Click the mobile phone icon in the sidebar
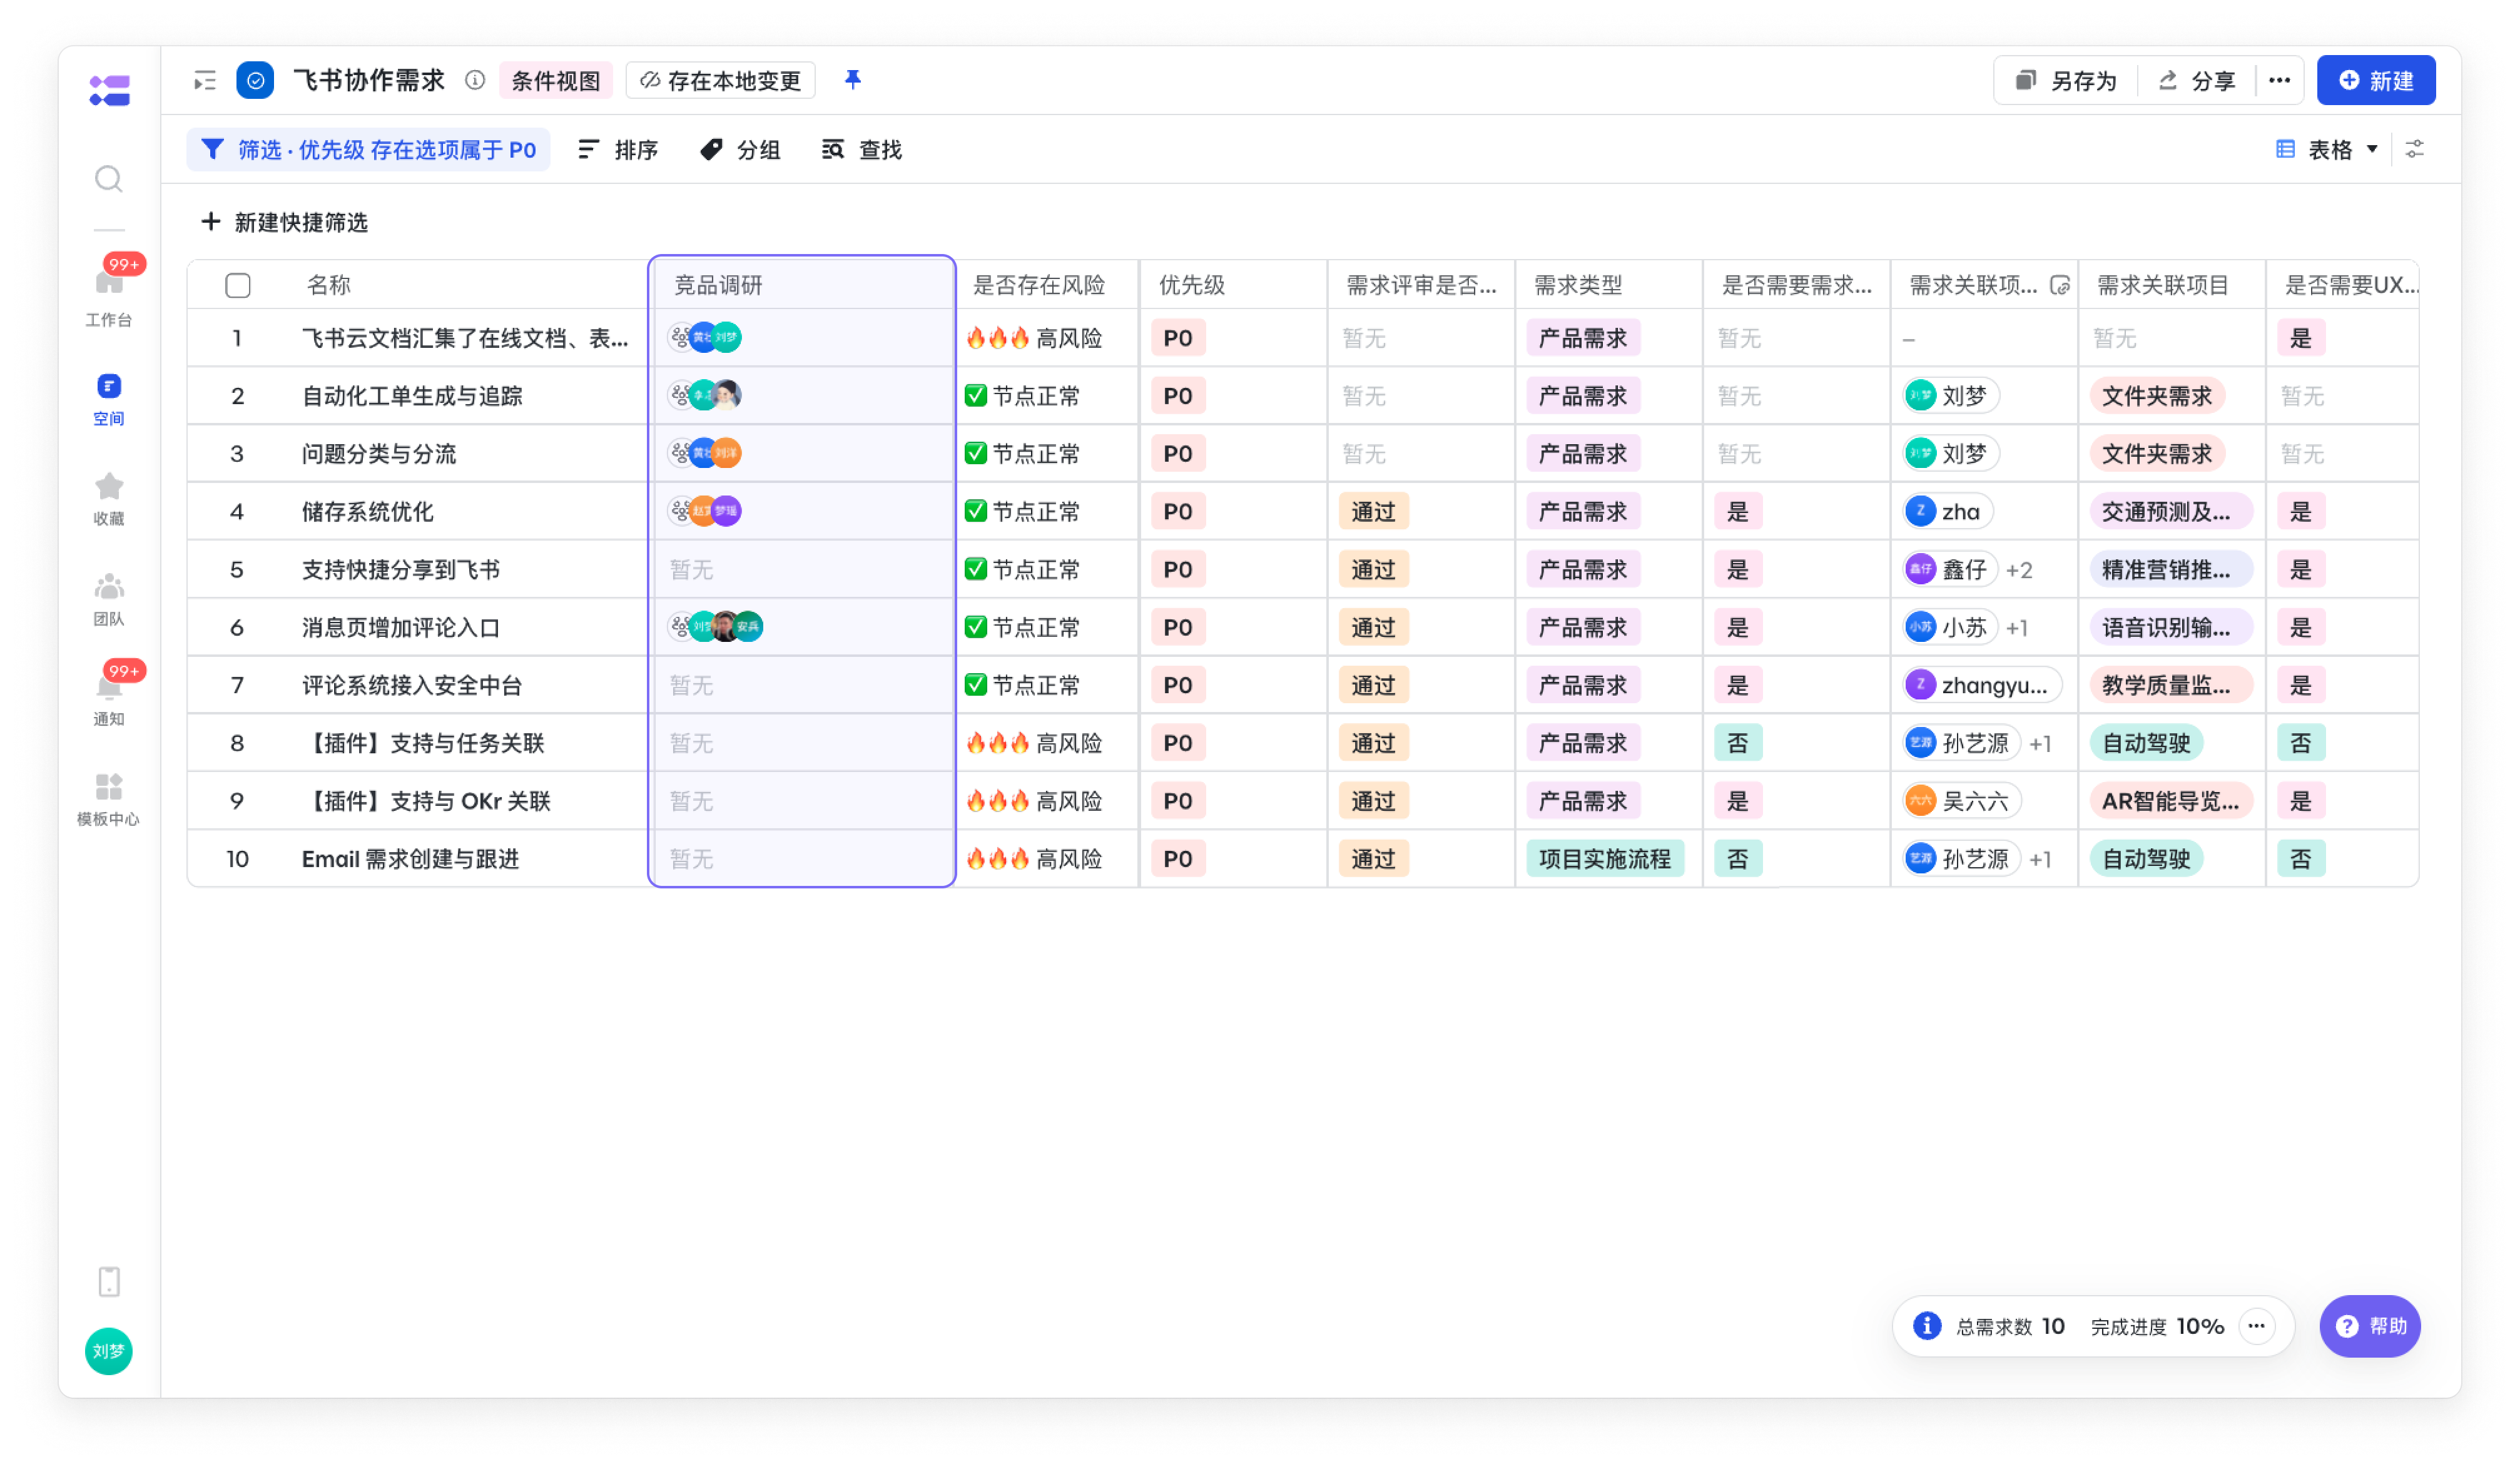The width and height of the screenshot is (2520, 1469). point(109,1281)
